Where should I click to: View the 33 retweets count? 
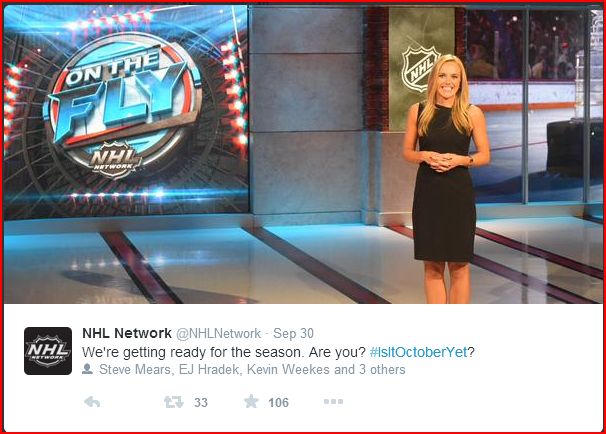pyautogui.click(x=201, y=402)
